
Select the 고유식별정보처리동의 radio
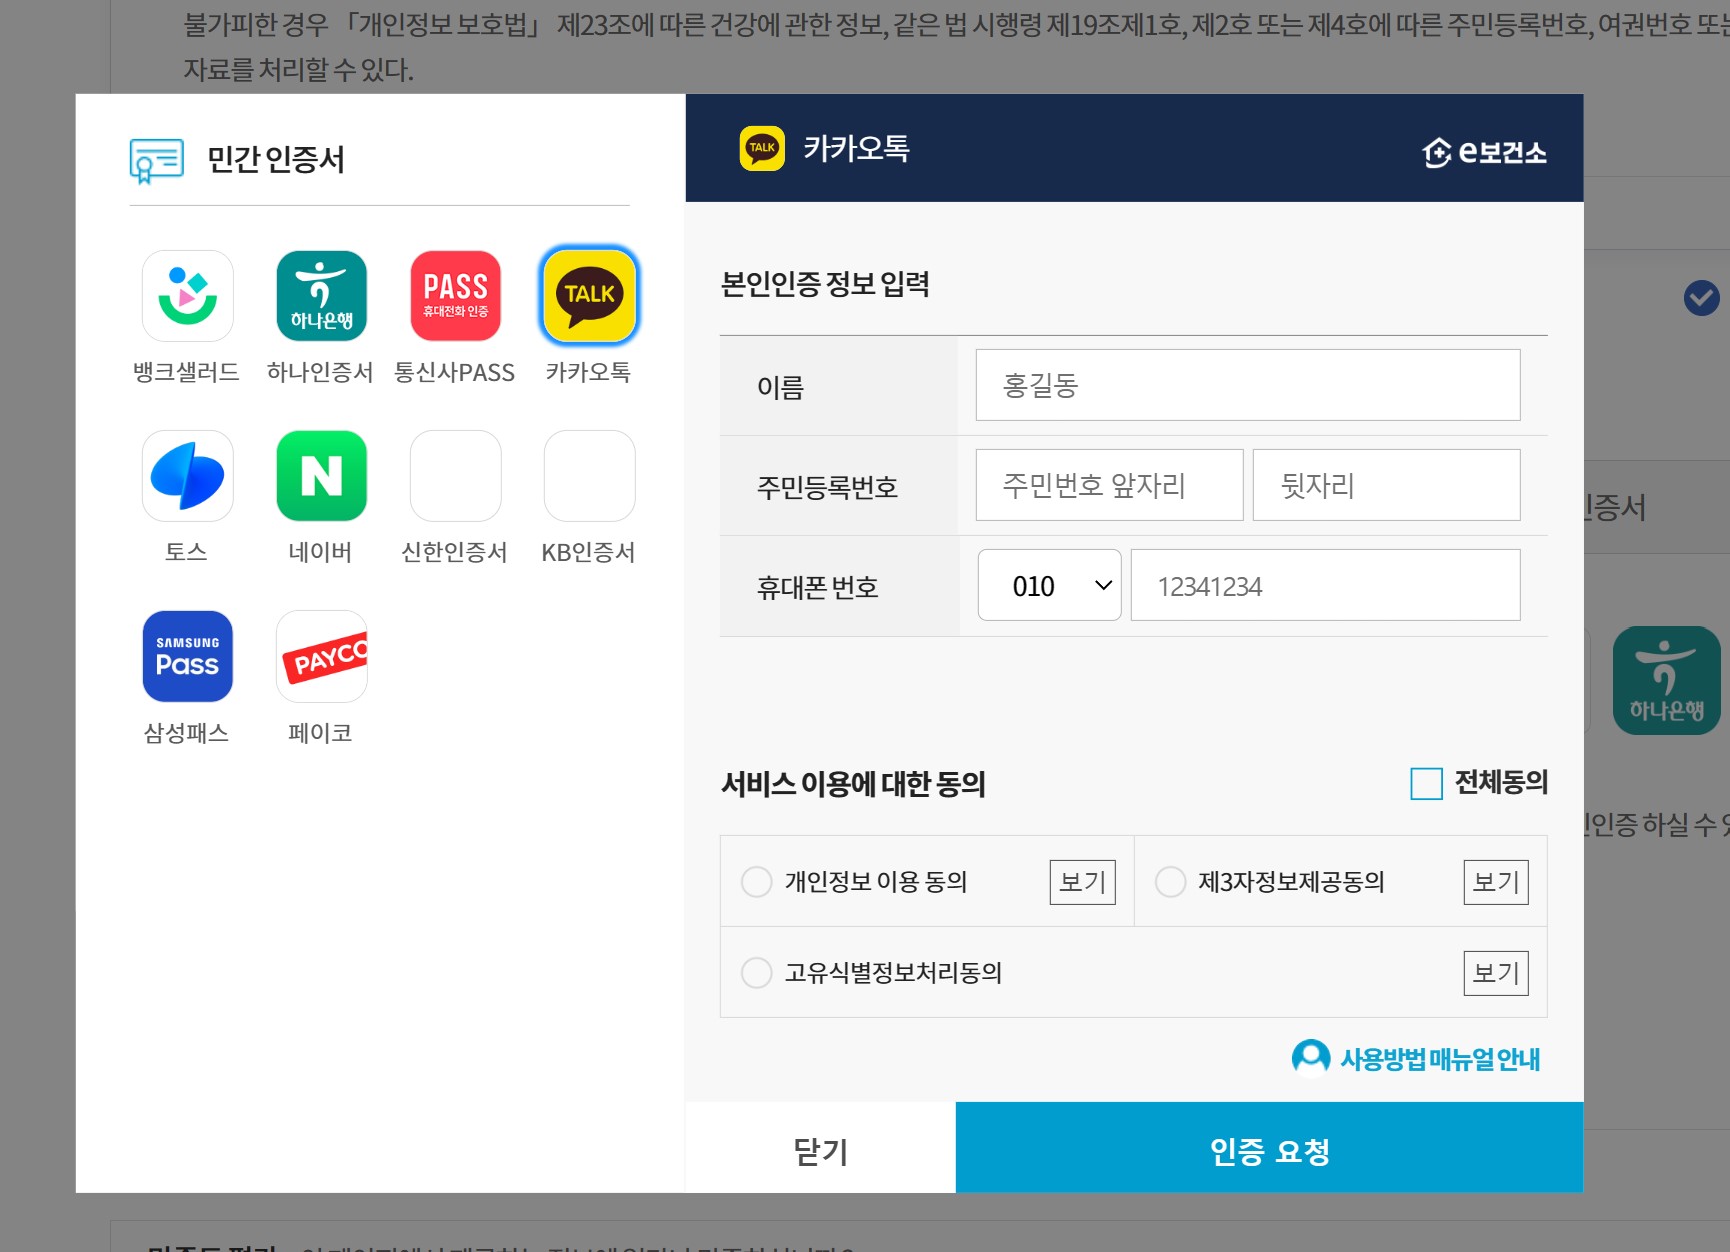click(756, 973)
